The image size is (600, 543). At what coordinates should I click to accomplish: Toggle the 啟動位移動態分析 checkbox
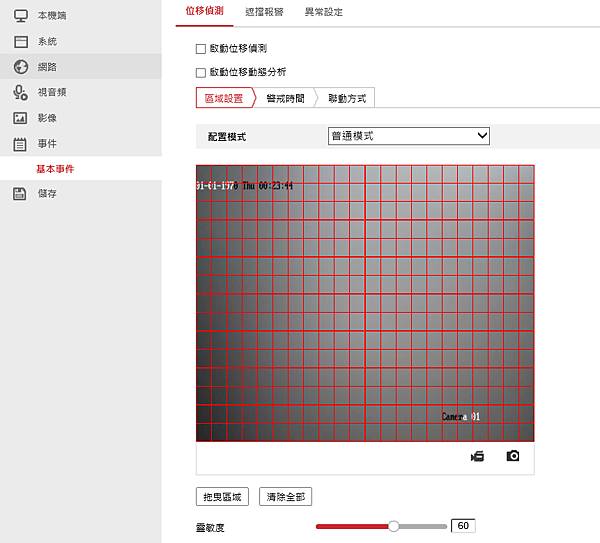pyautogui.click(x=201, y=73)
